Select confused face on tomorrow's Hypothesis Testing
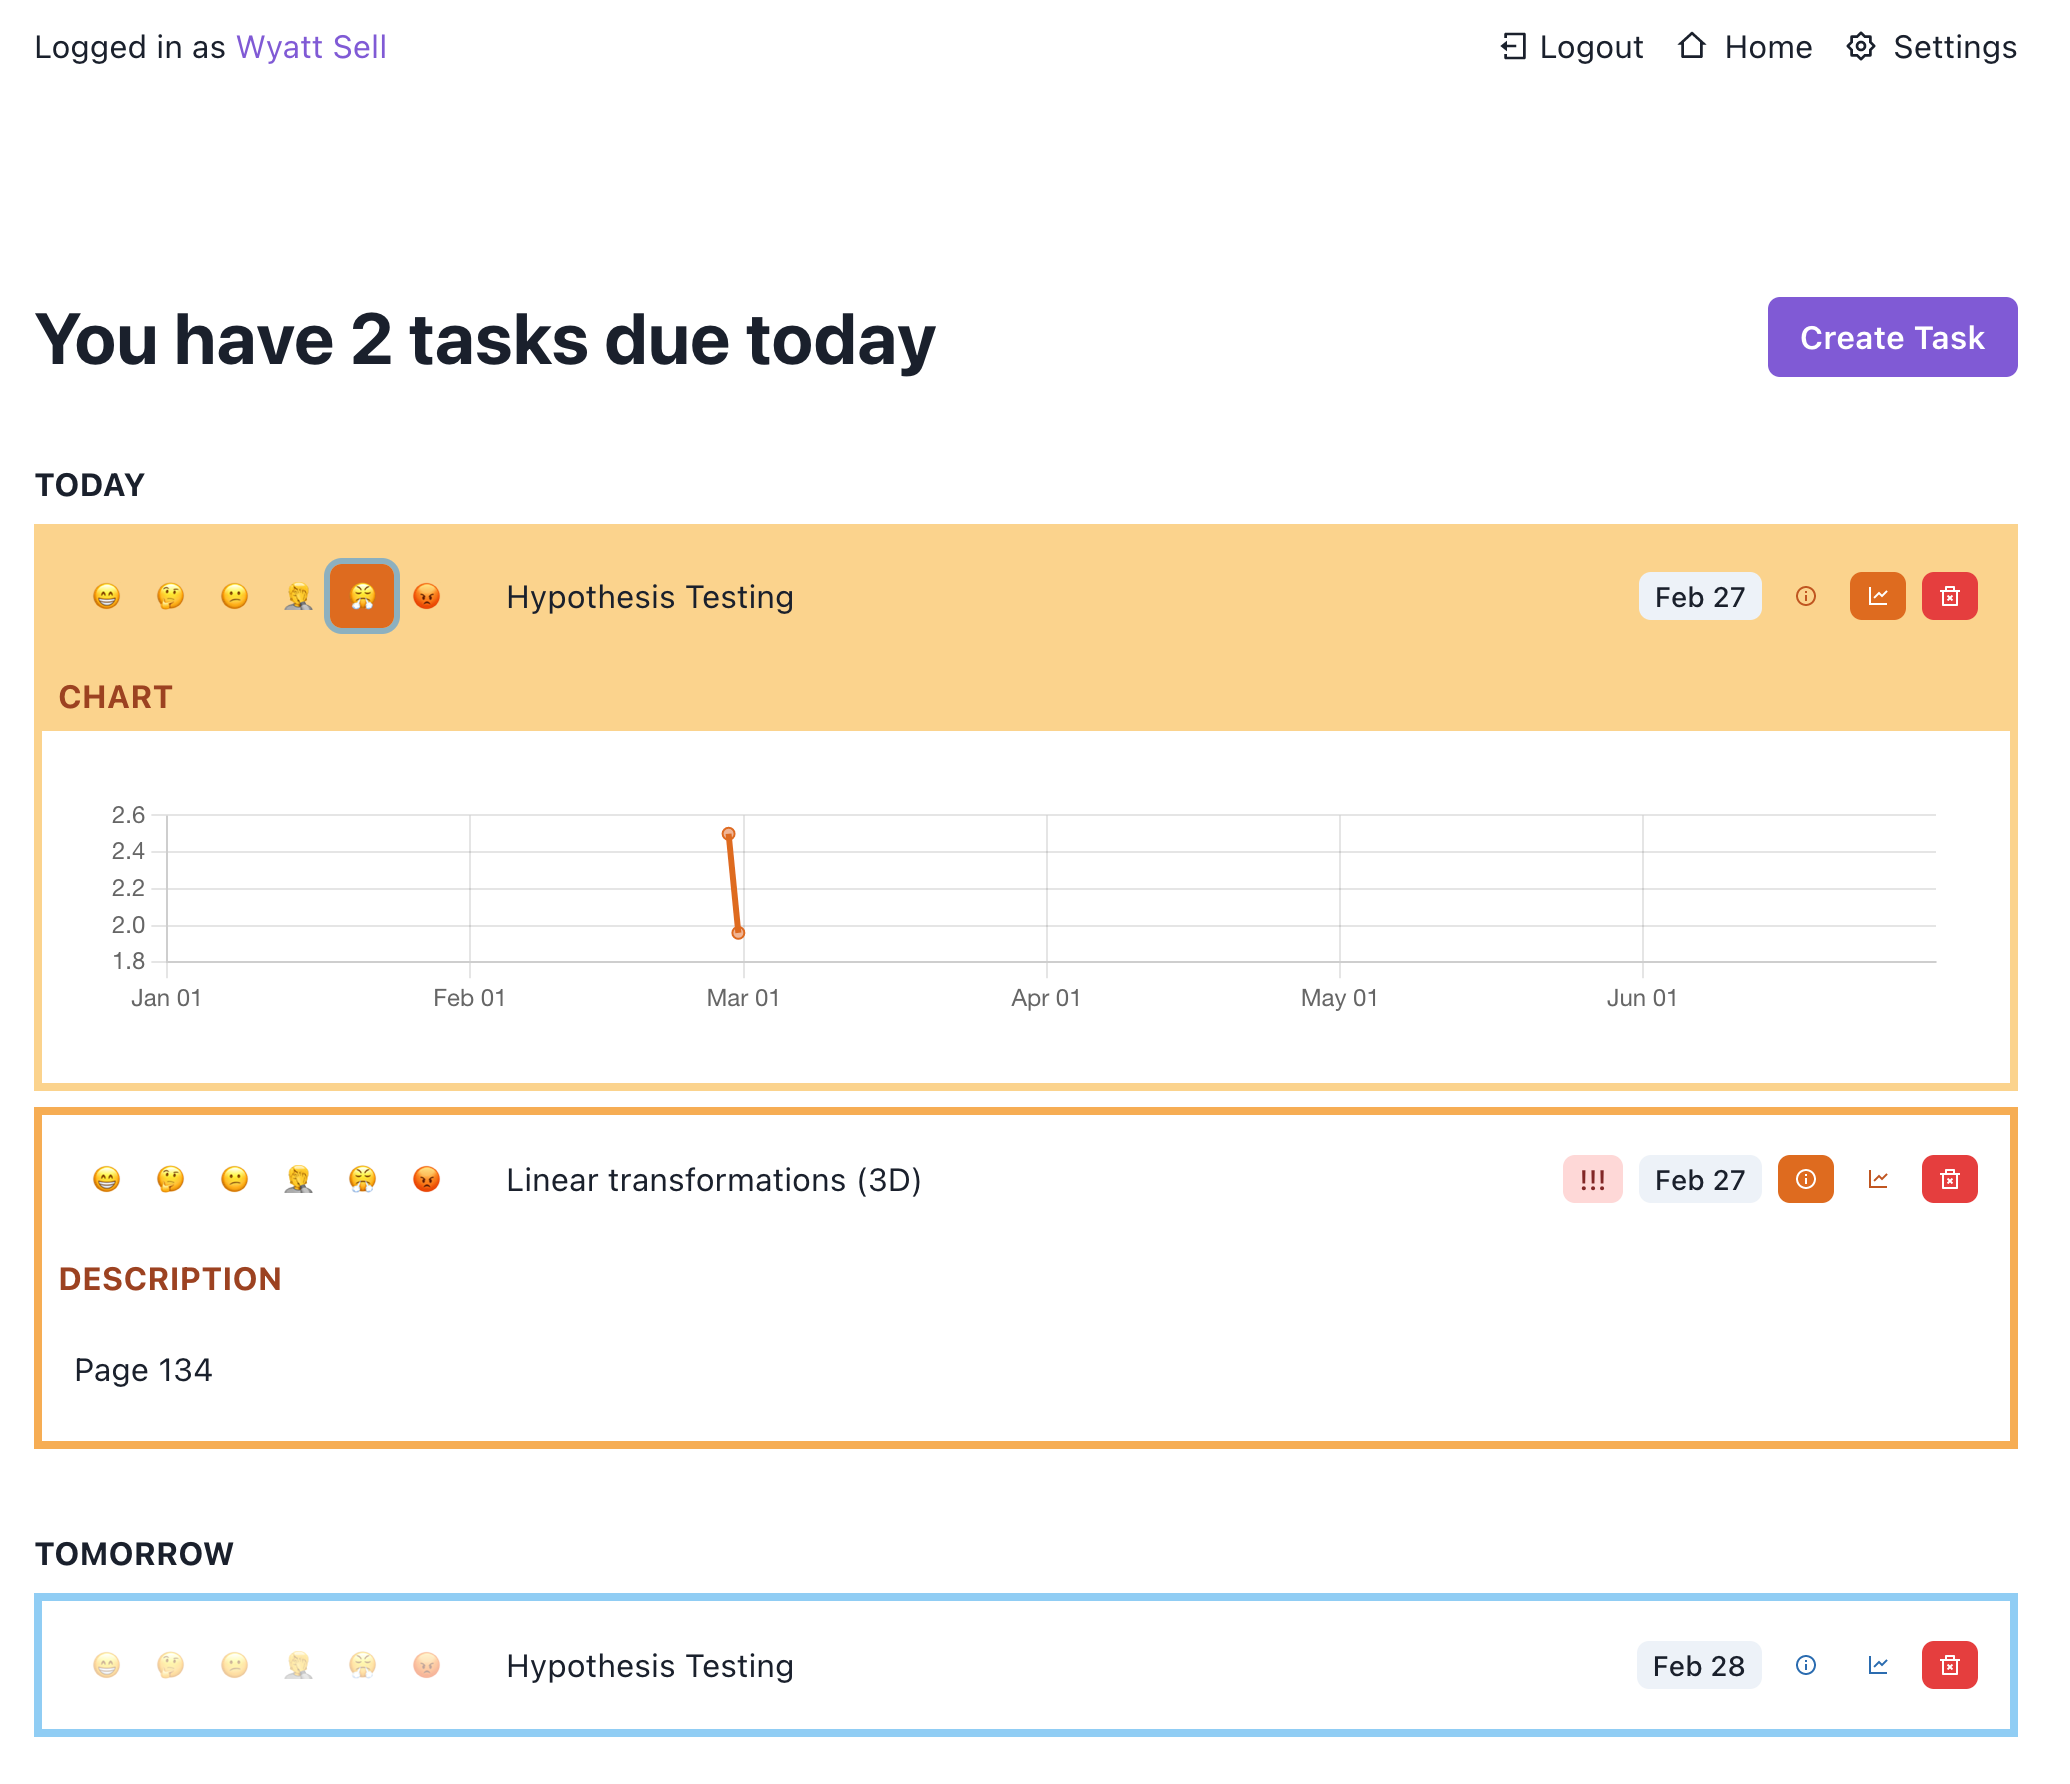 tap(234, 1666)
